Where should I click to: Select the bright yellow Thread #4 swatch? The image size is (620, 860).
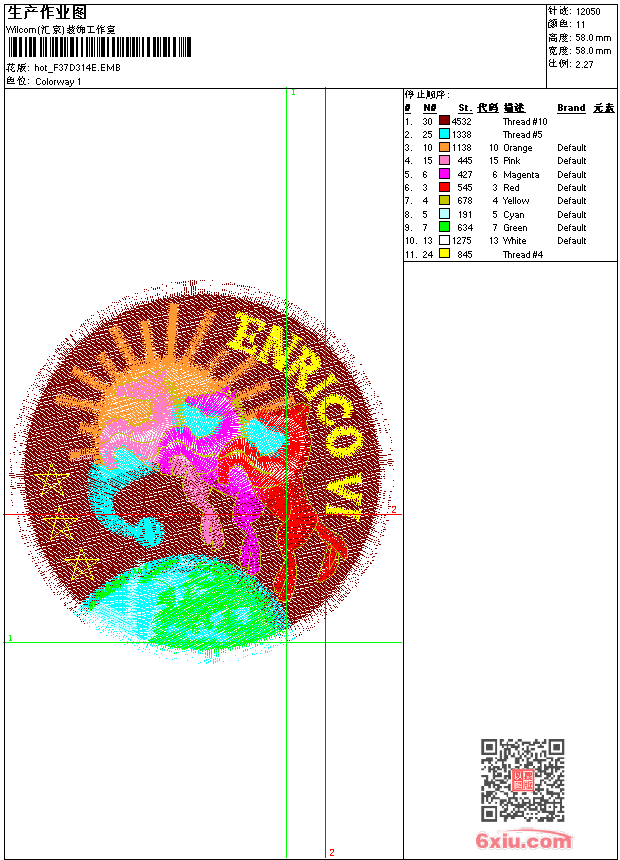click(444, 254)
